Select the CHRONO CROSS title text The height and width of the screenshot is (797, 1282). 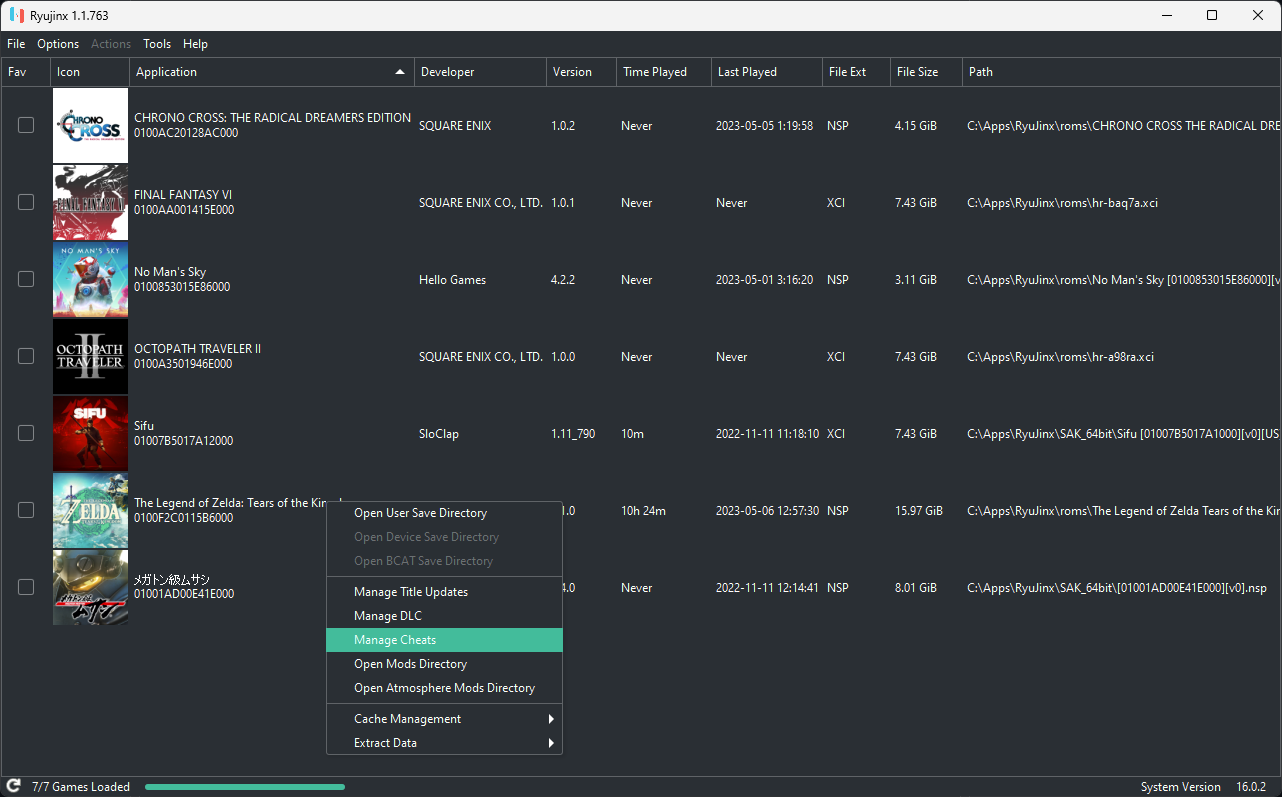pos(272,118)
